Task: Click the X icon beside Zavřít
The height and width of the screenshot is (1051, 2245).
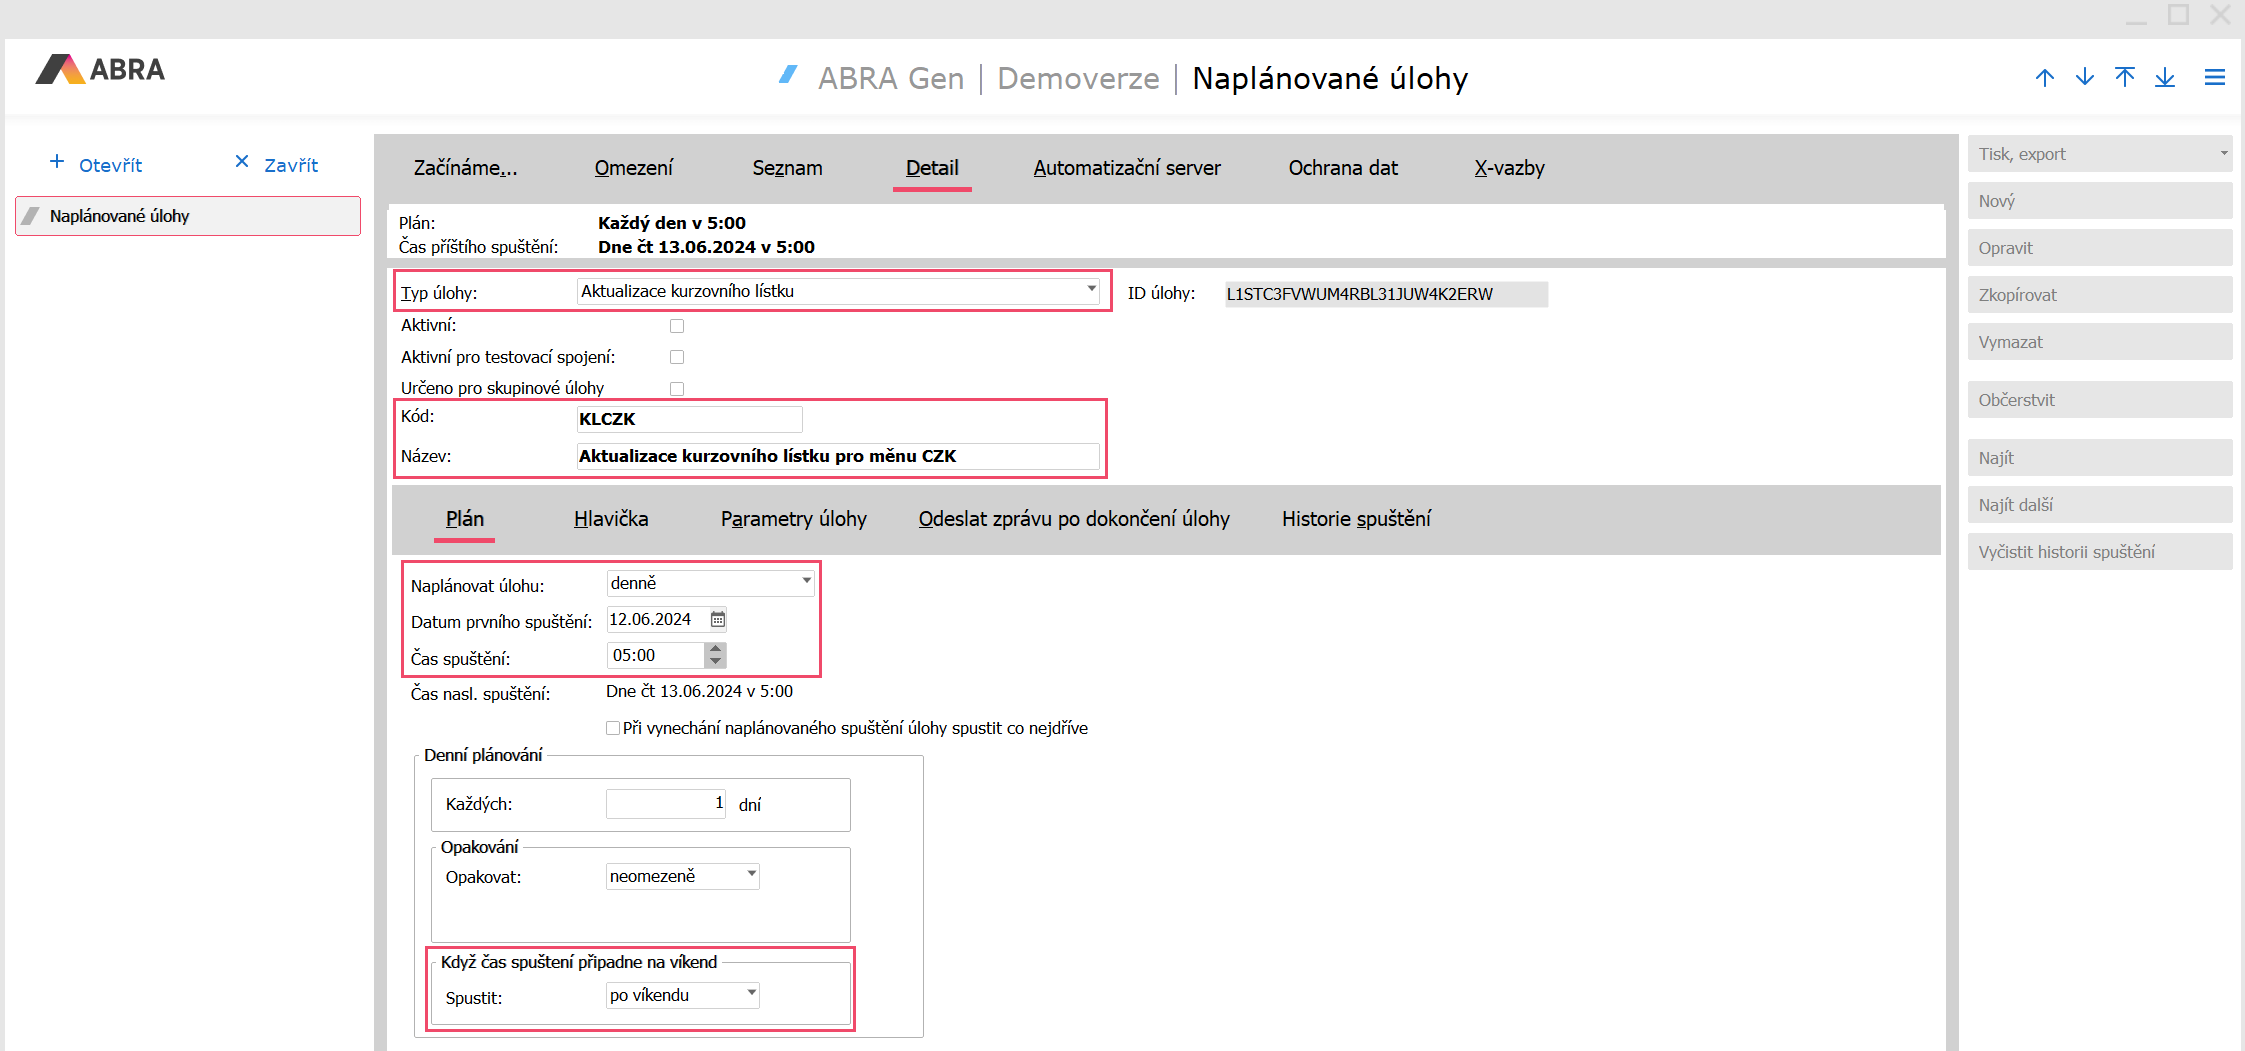Action: pos(241,162)
